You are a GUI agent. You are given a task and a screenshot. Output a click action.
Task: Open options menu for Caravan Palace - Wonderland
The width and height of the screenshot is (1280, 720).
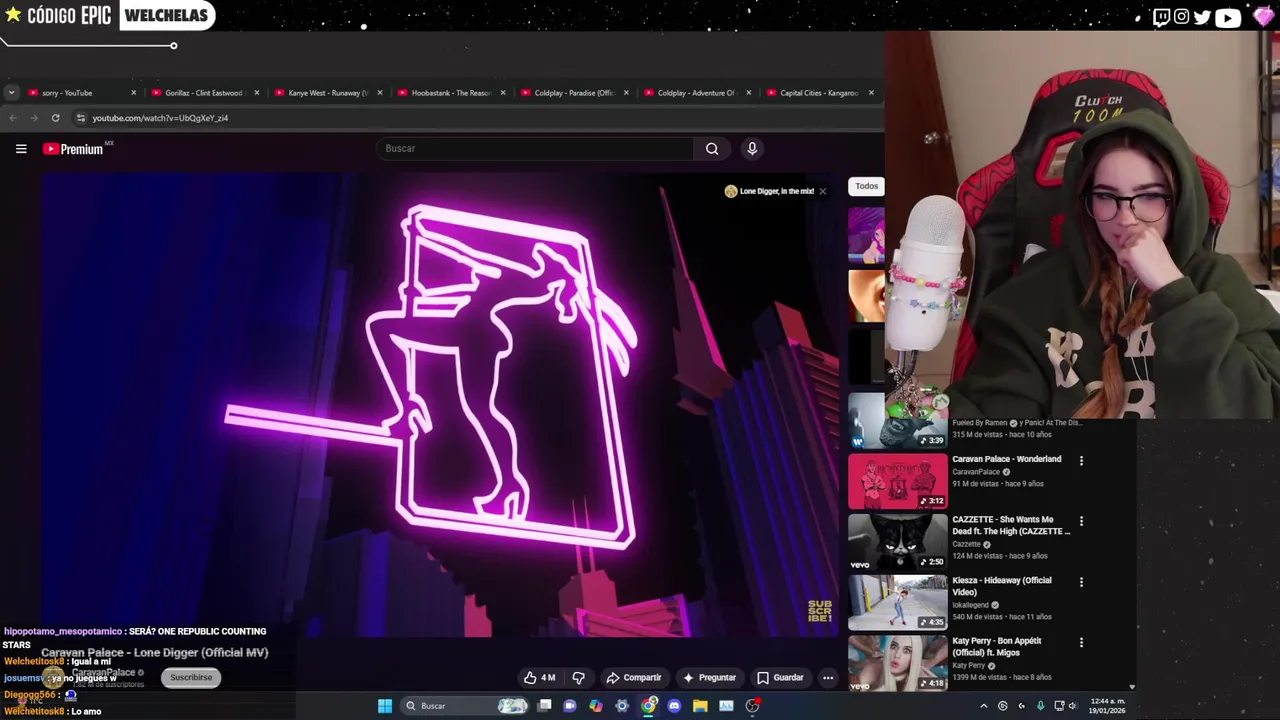coord(1081,461)
